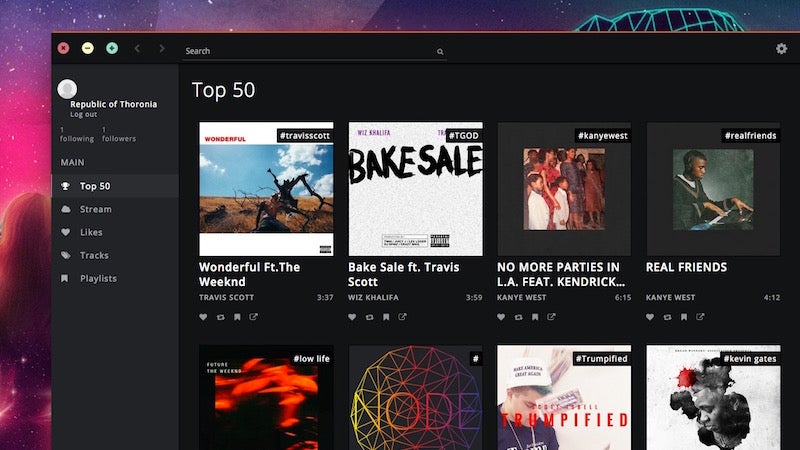
Task: Repost the REAL FRIENDS track
Action: tap(667, 317)
